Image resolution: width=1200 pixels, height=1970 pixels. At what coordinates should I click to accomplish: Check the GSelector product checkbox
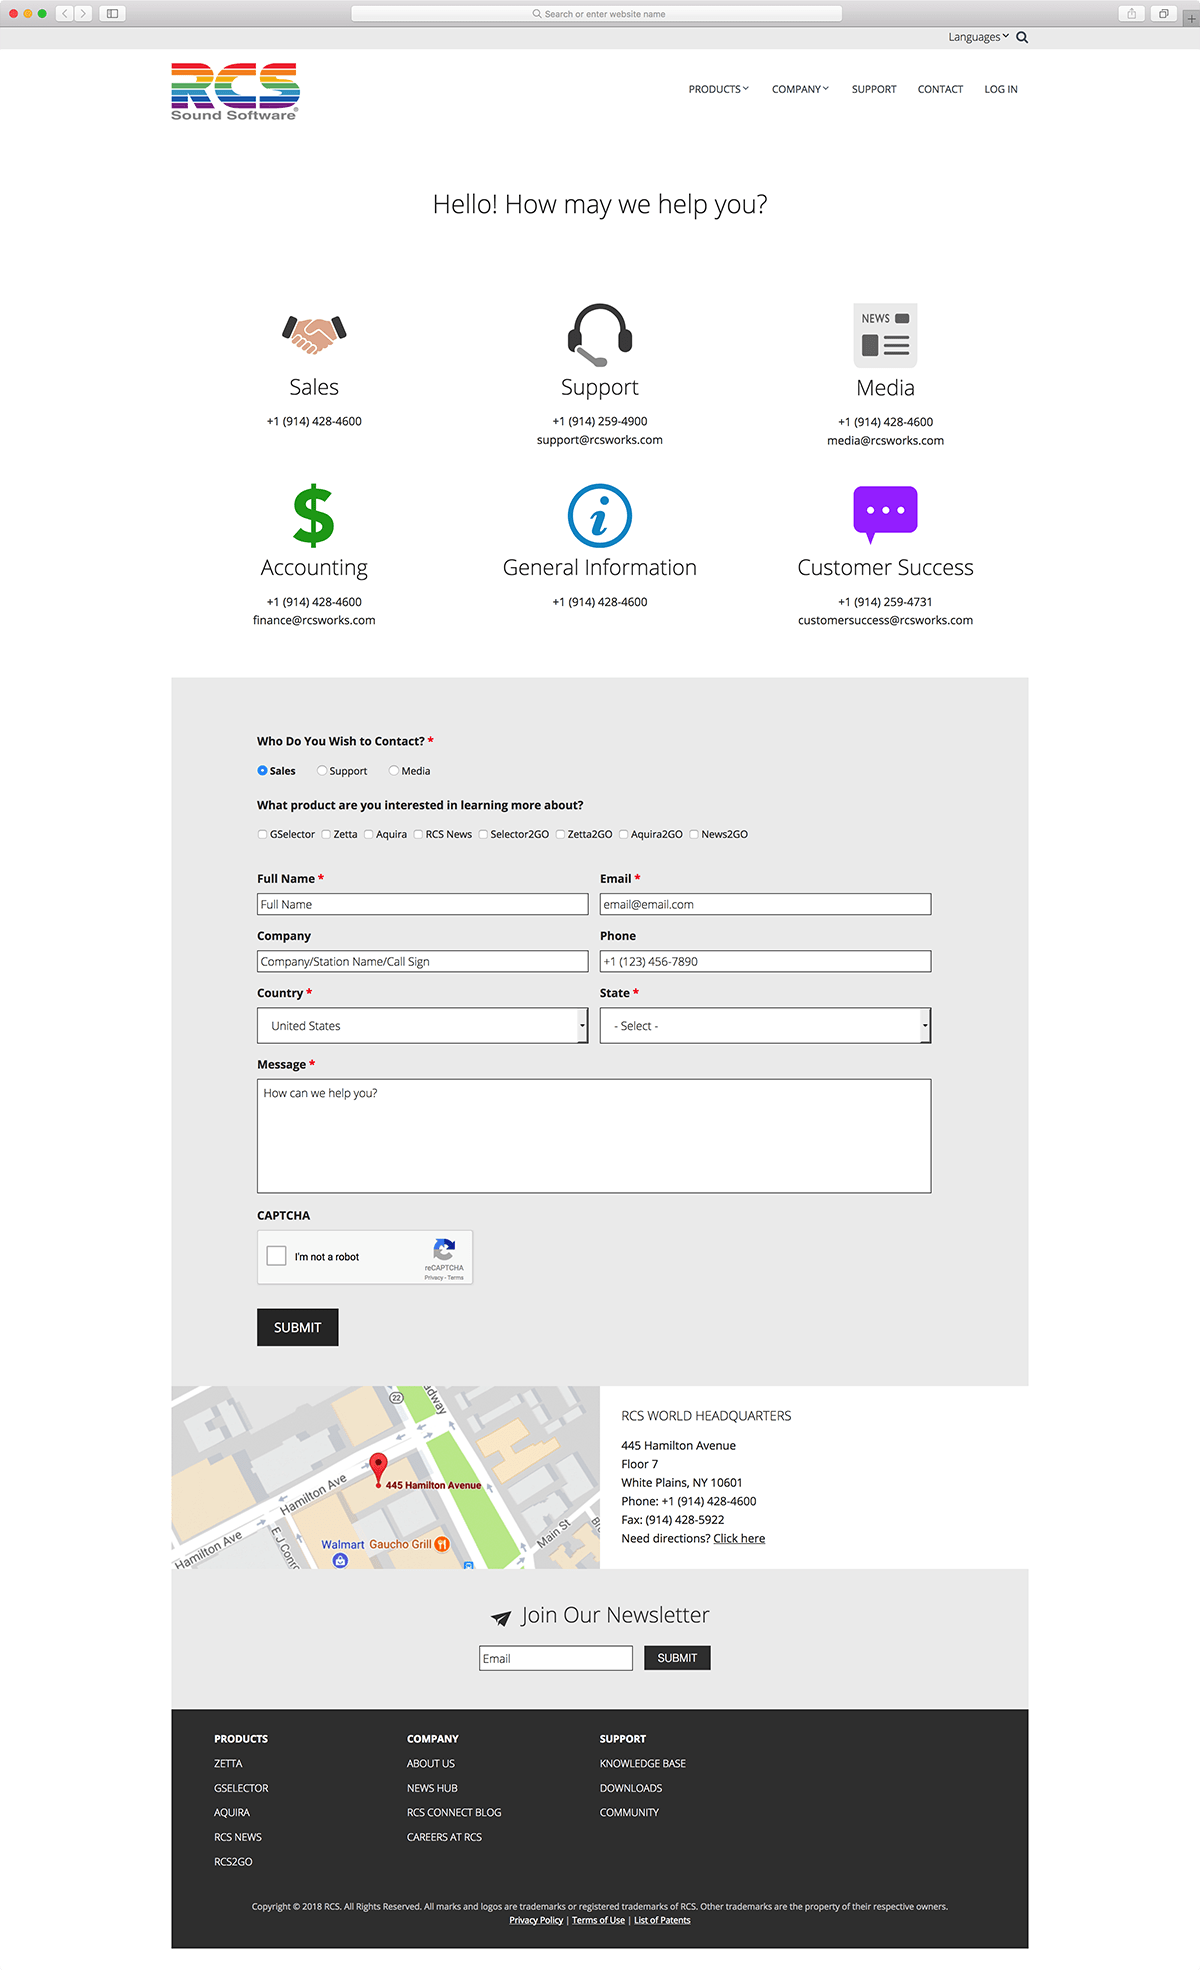click(262, 834)
